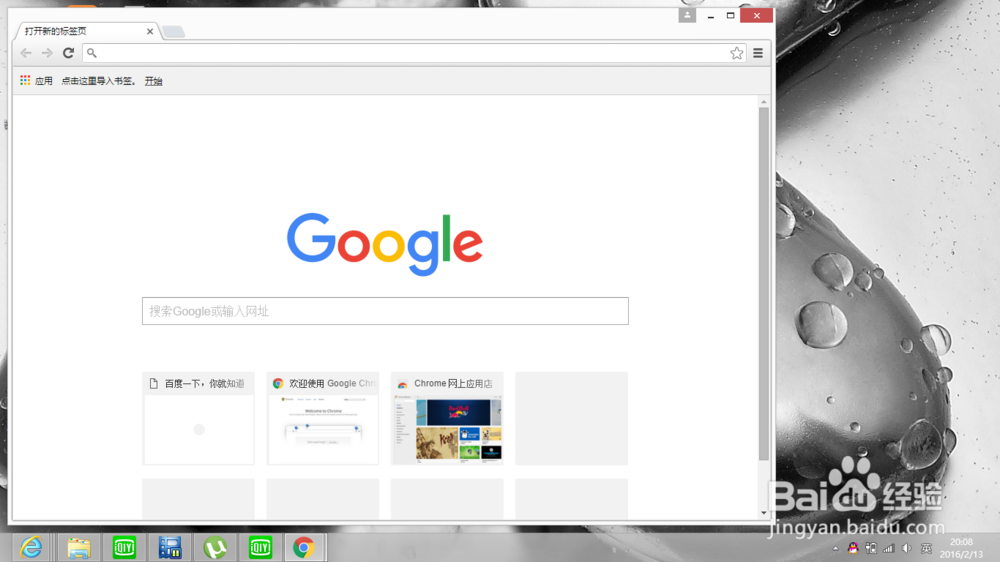Open the 欢迎使用 Google Chrome thumbnail
The height and width of the screenshot is (562, 1000).
coord(323,418)
